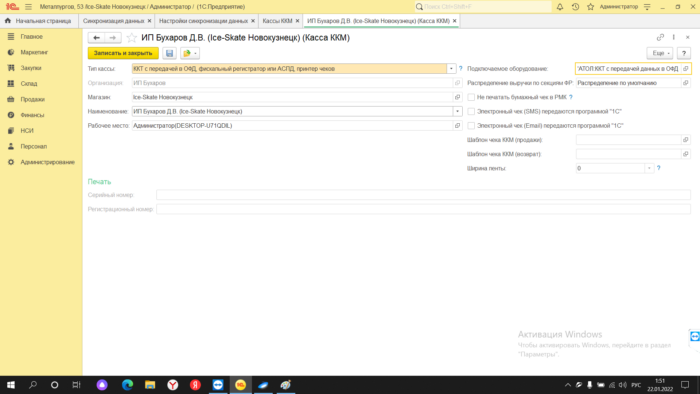Expand Тип кассы dropdown

click(x=451, y=69)
